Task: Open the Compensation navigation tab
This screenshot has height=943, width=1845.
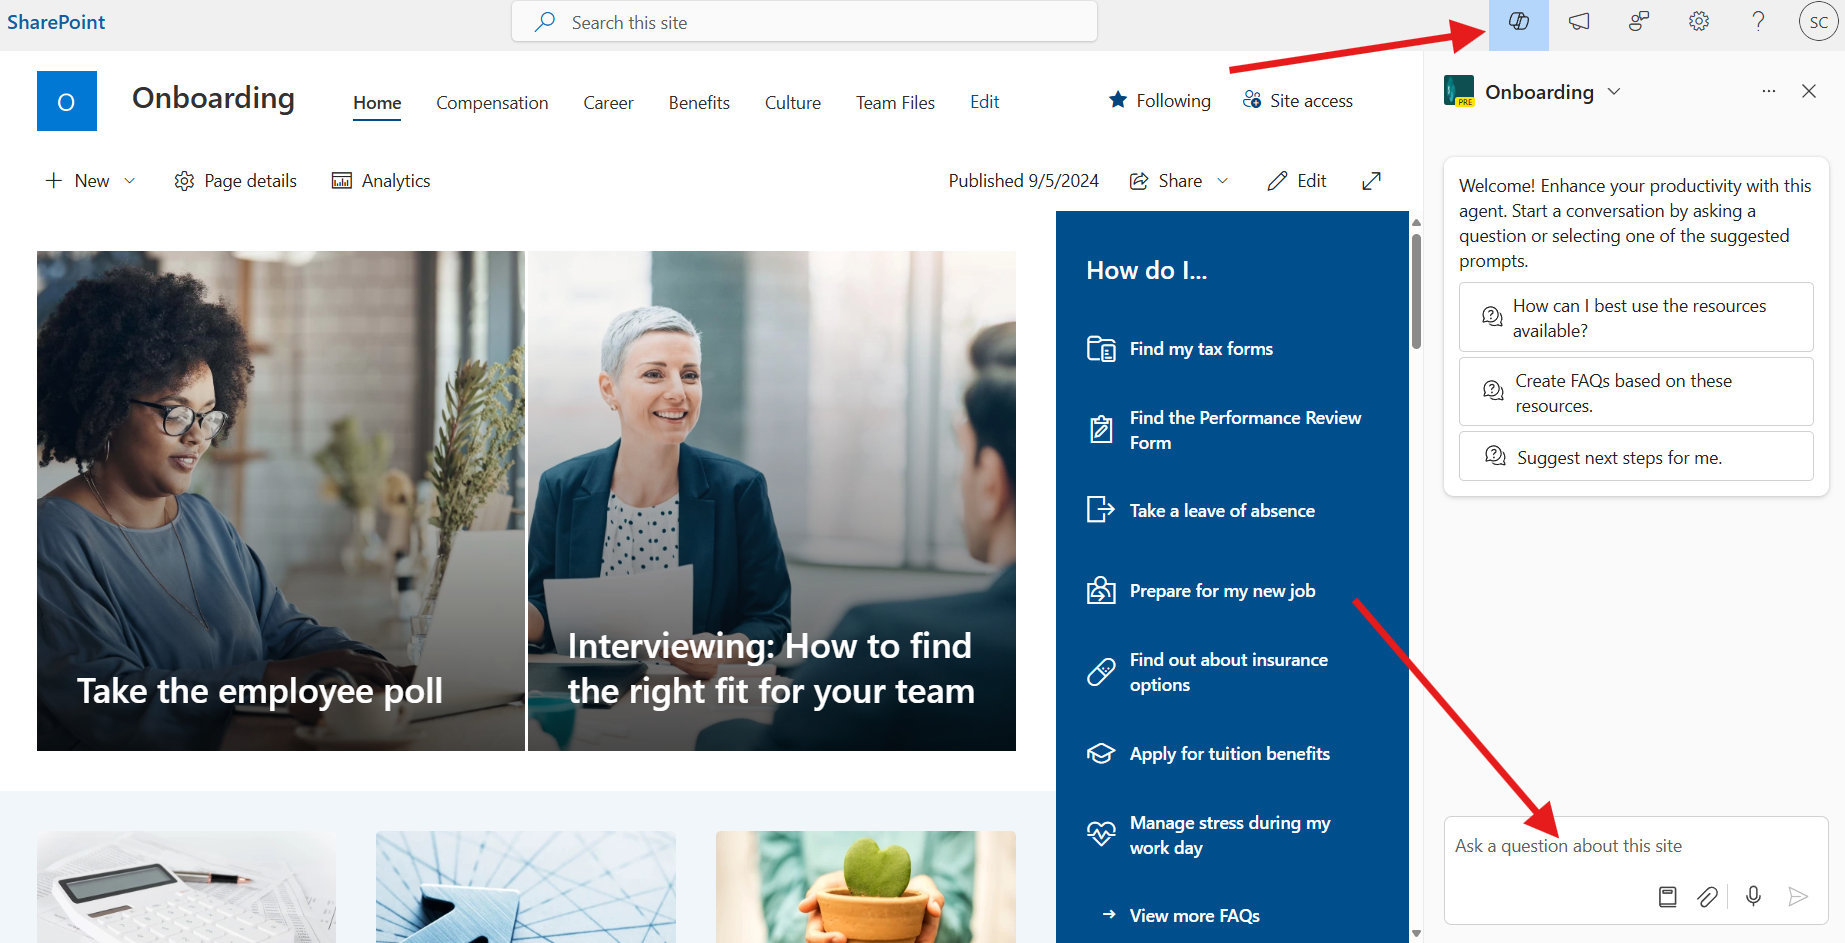Action: coord(492,103)
